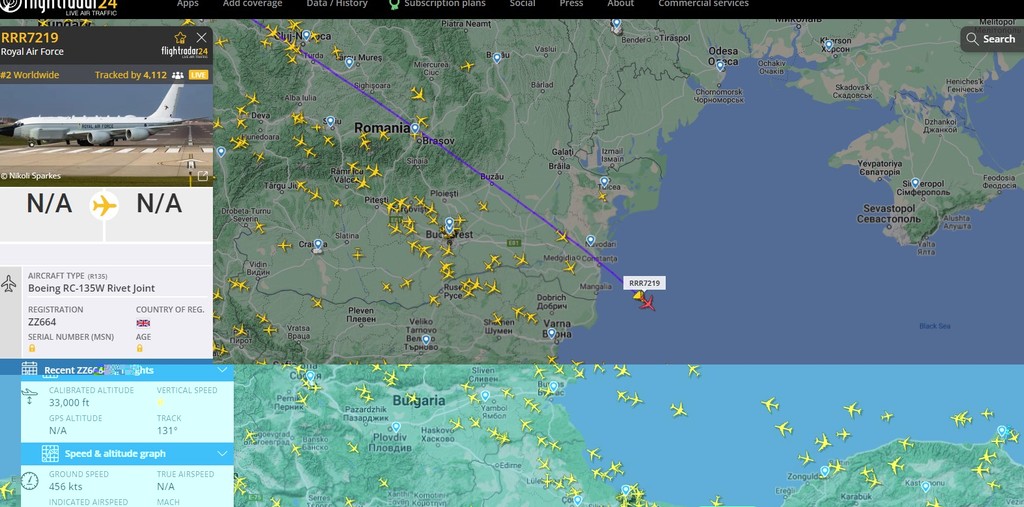Viewport: 1024px width, 507px height.
Task: Click the green Subscription plans badge icon
Action: pos(394,5)
